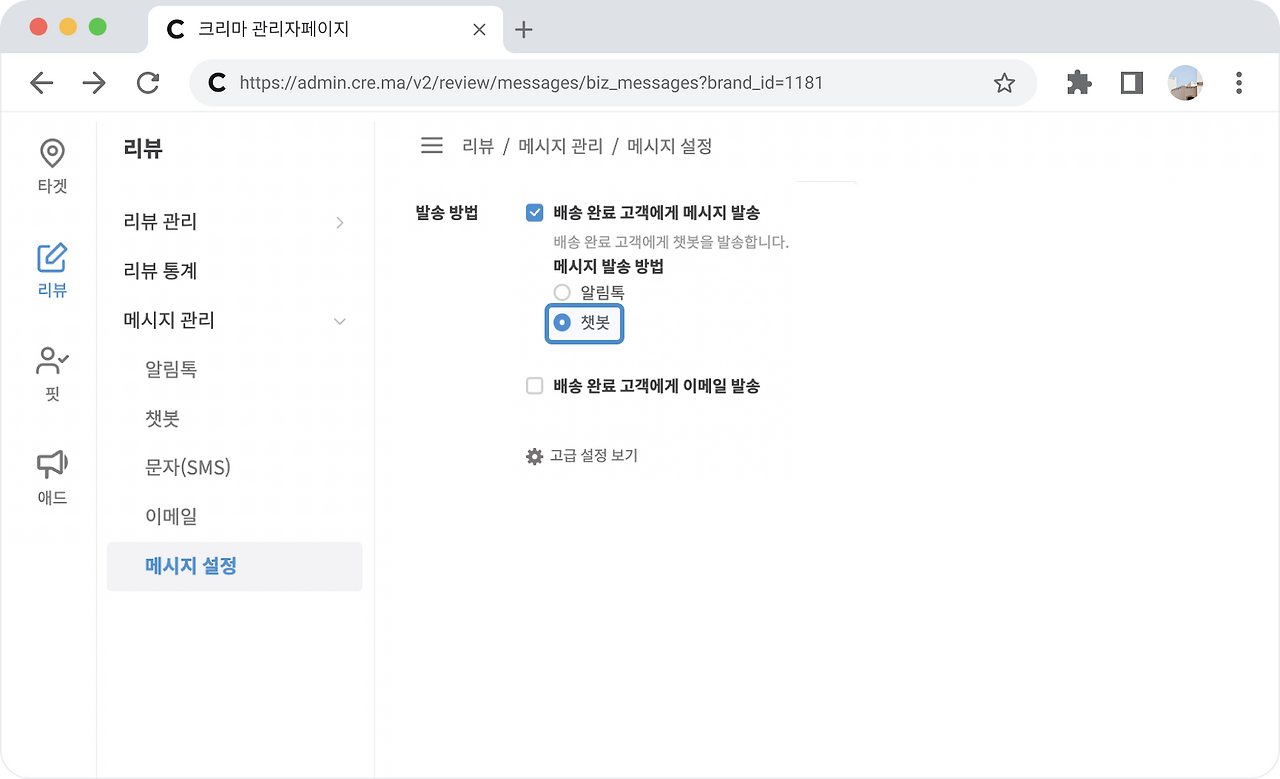Uncheck 배송 완료 고객에게 메시지 발송
Image resolution: width=1280 pixels, height=779 pixels.
[x=534, y=212]
